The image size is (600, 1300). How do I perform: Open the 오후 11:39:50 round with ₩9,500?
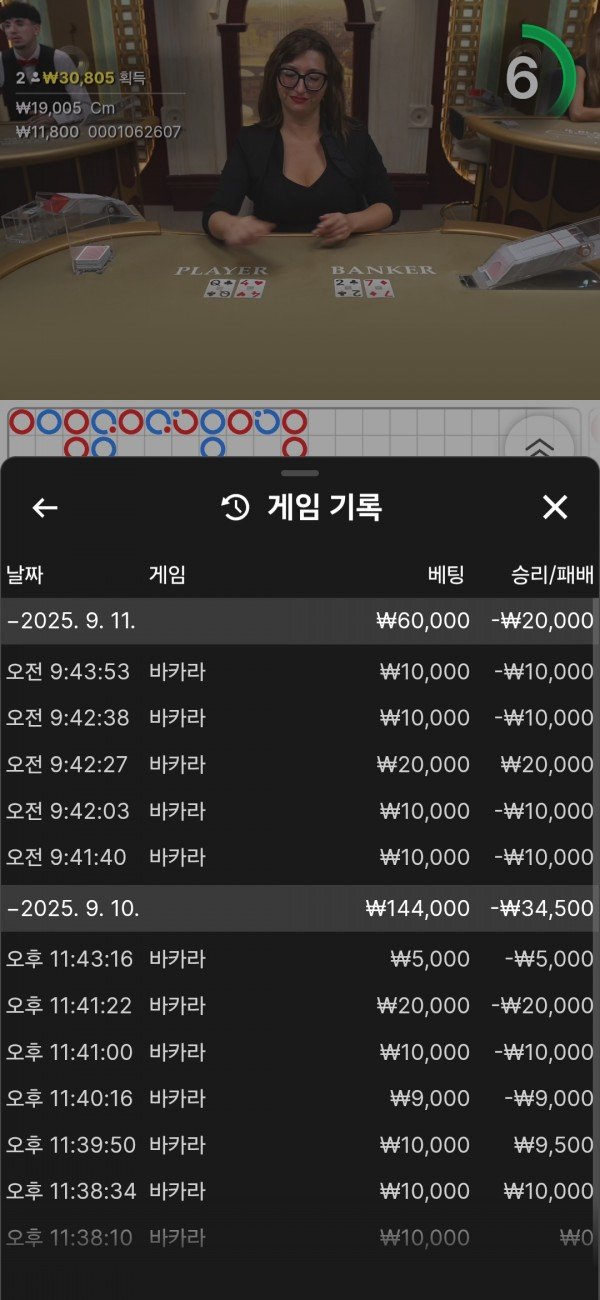coord(300,1145)
